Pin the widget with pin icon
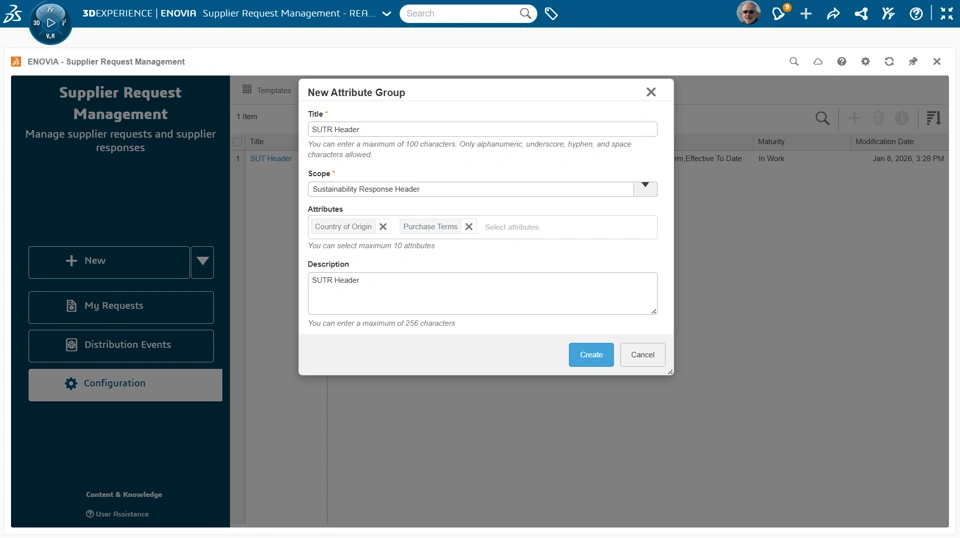This screenshot has width=960, height=538. coord(913,61)
